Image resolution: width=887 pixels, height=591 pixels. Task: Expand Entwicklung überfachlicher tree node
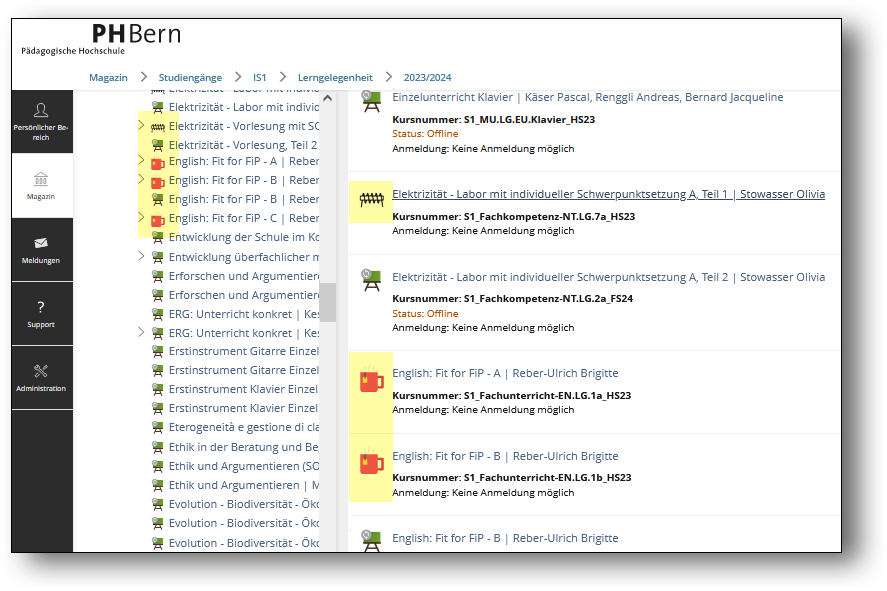141,256
